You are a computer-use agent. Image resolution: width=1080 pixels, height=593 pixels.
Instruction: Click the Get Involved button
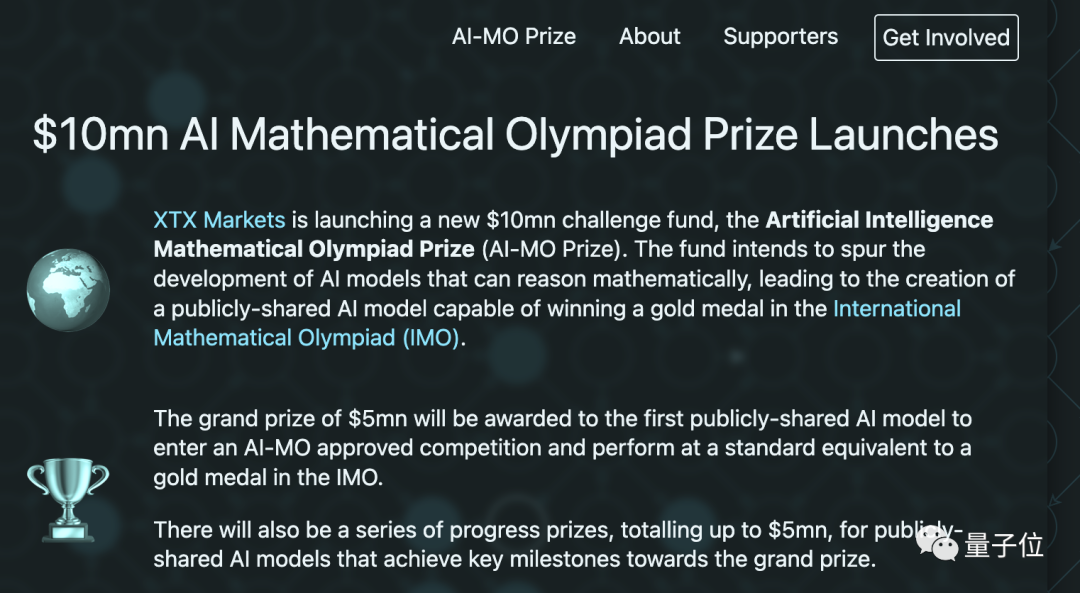pyautogui.click(x=946, y=37)
